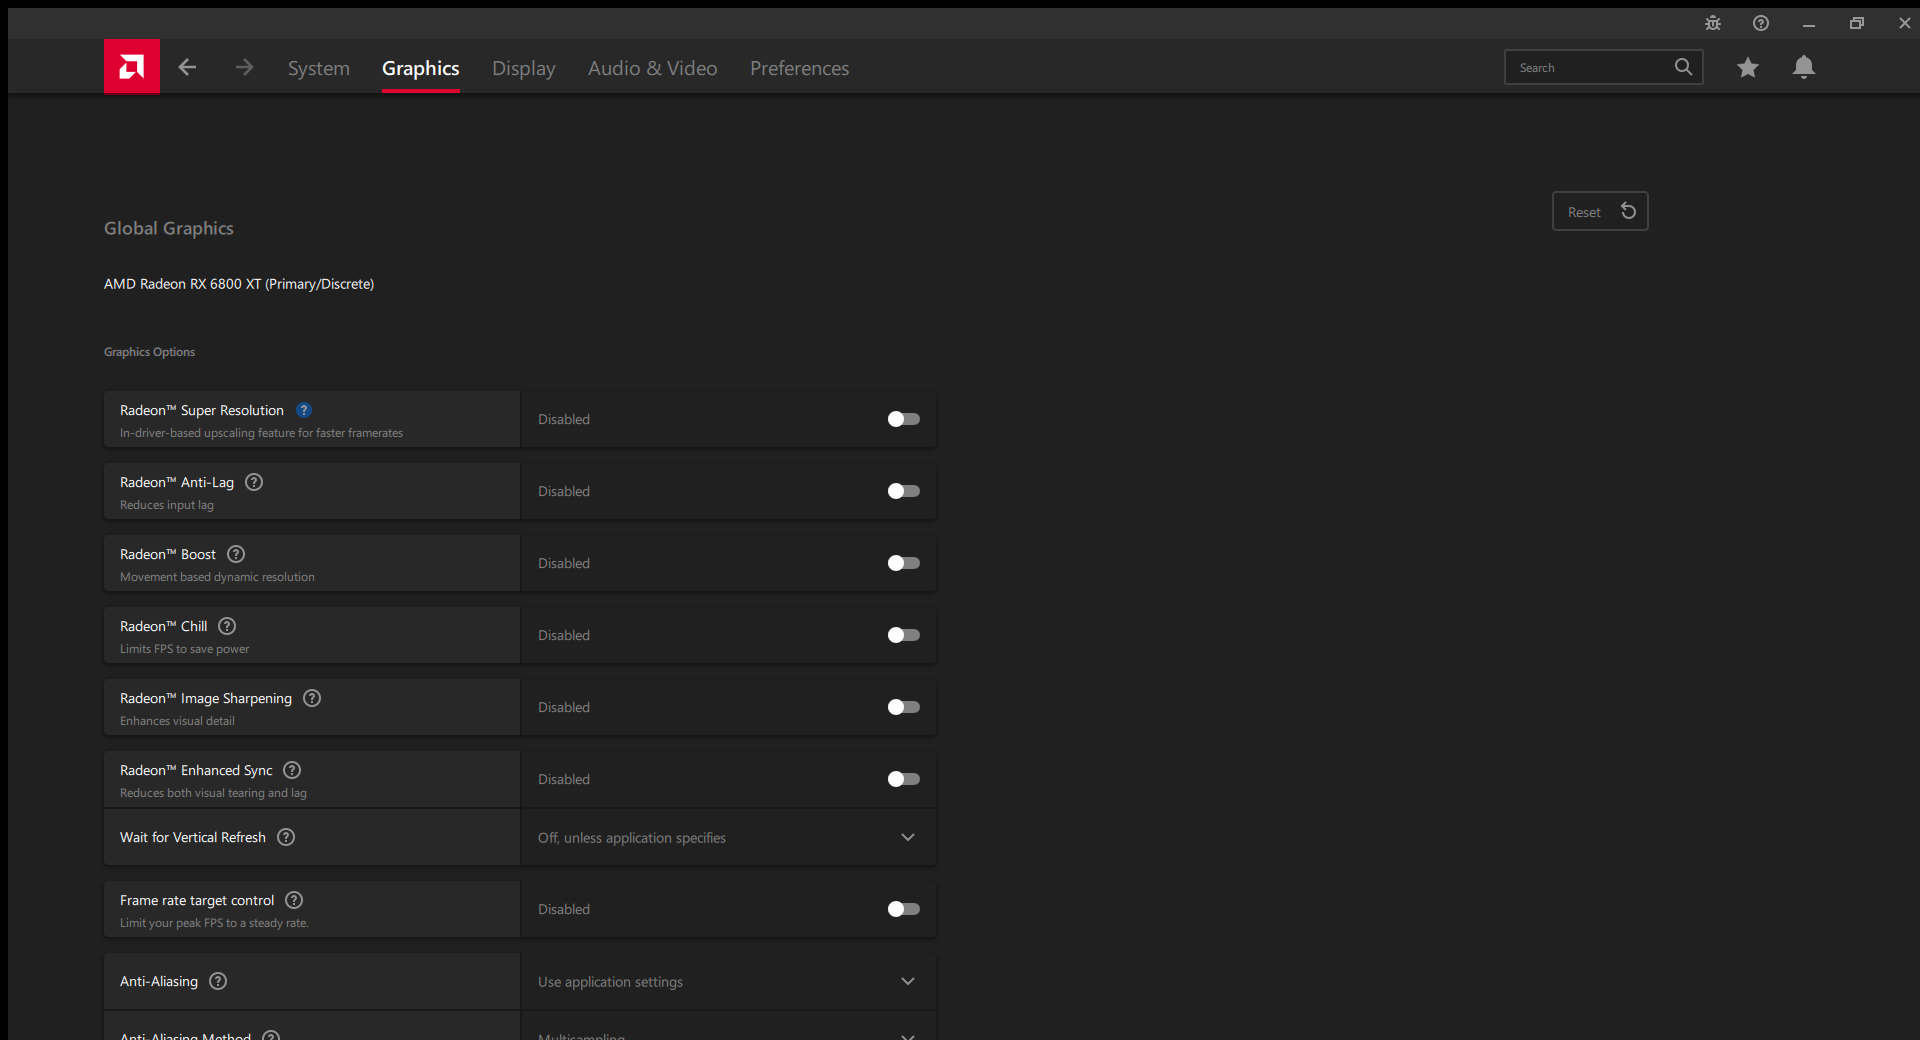This screenshot has height=1040, width=1920.
Task: Enable Frame rate target control toggle
Action: (904, 909)
